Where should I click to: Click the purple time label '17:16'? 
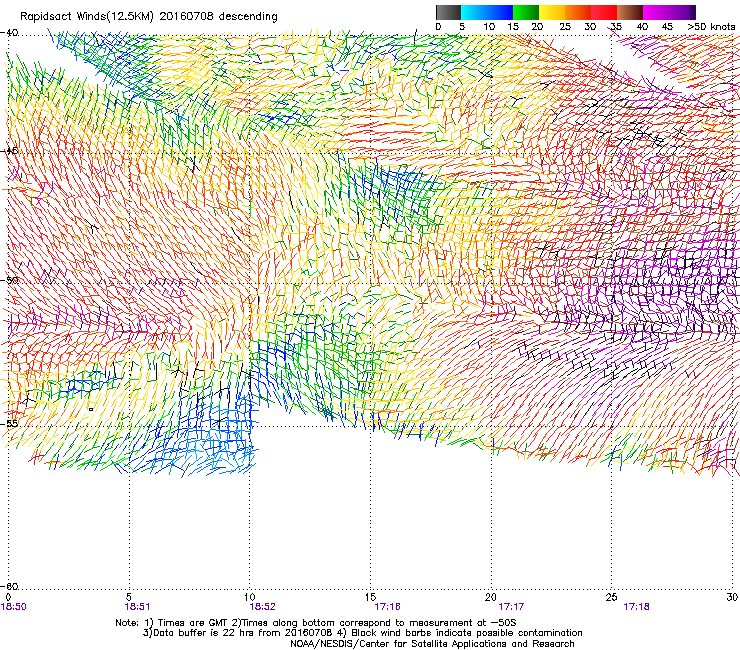387,607
